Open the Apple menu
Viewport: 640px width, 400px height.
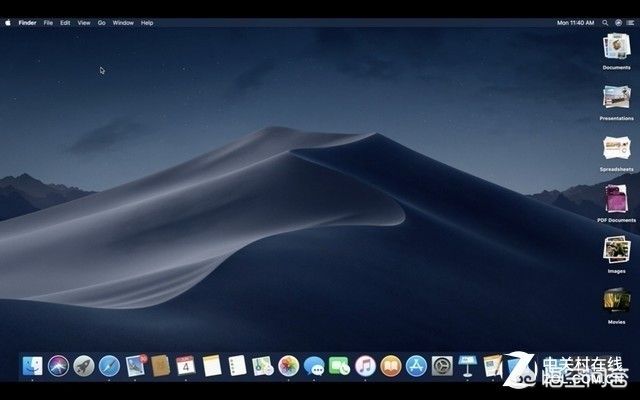(x=8, y=23)
